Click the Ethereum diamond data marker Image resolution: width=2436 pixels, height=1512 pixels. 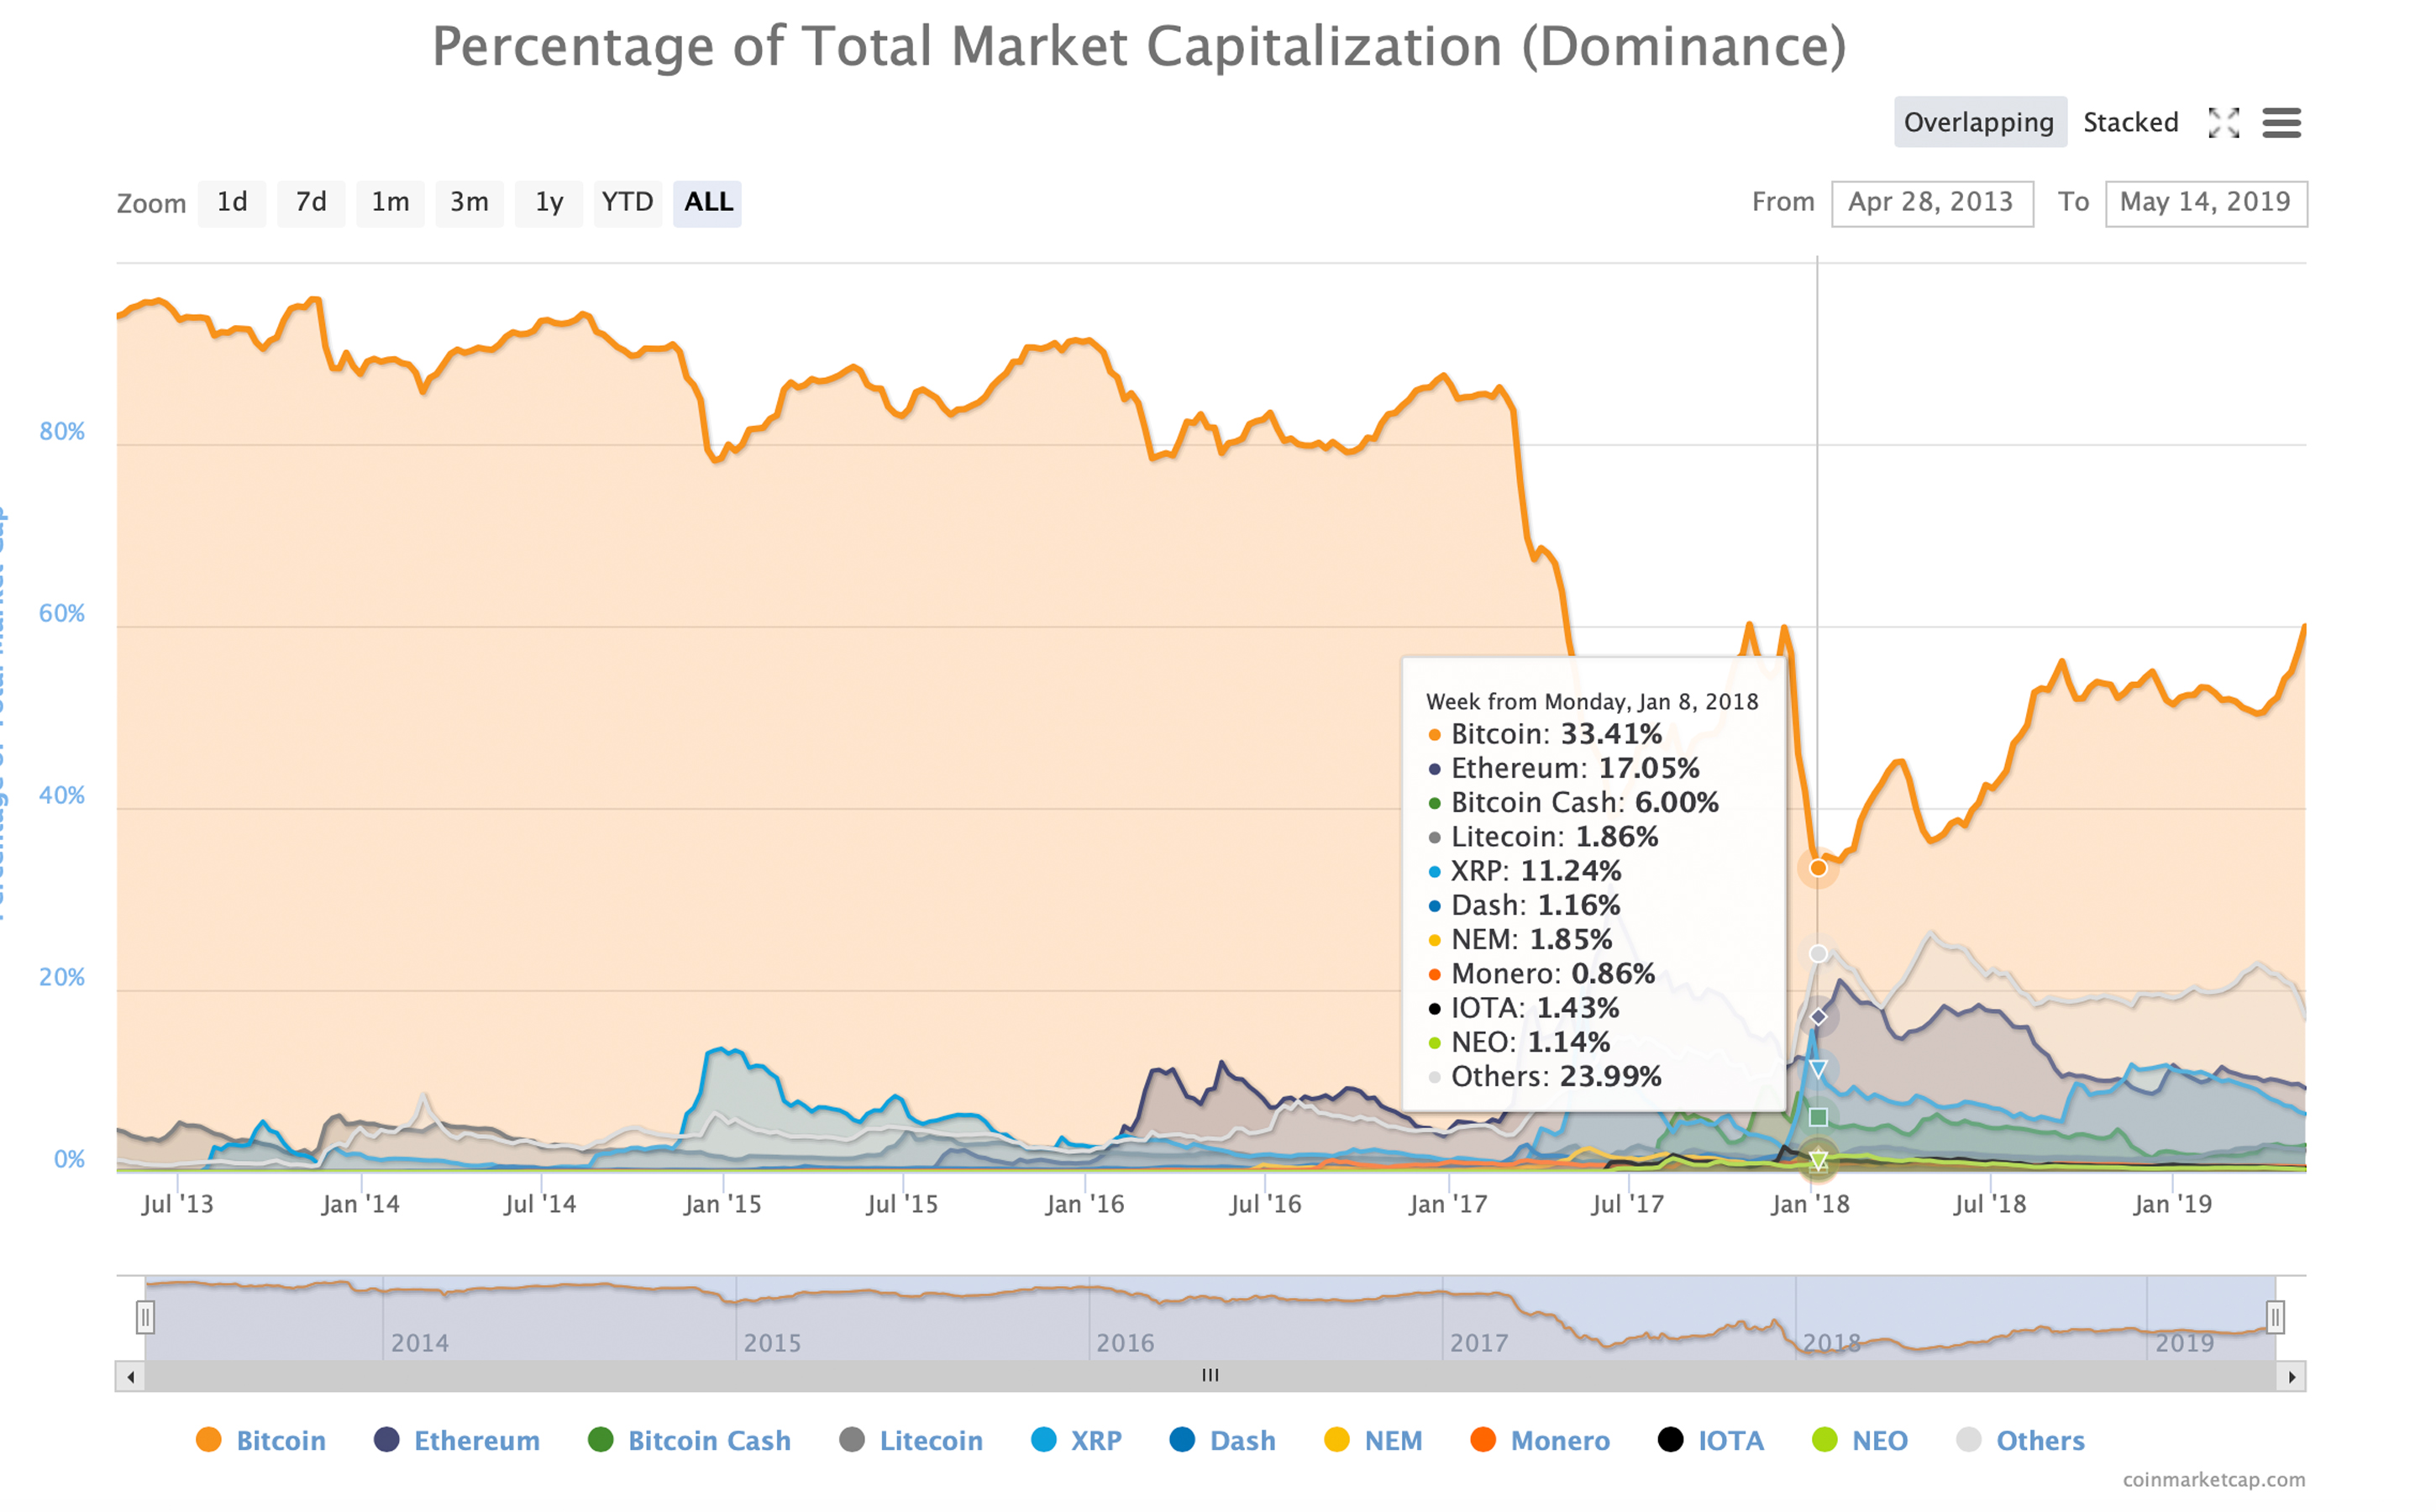1818,1017
